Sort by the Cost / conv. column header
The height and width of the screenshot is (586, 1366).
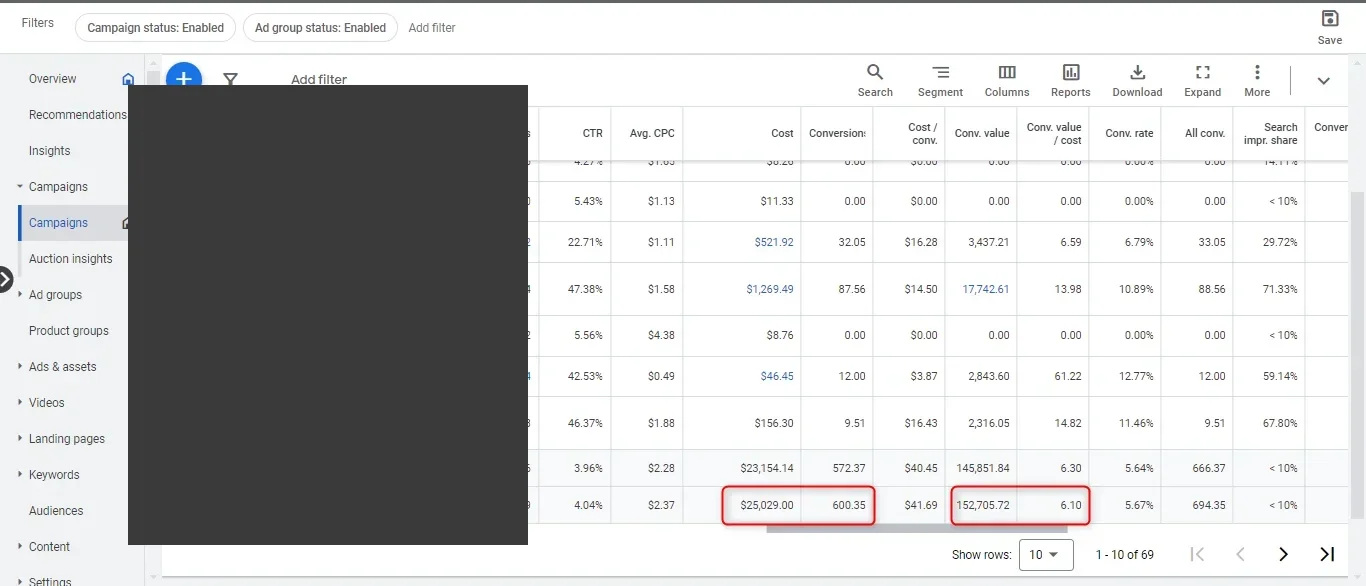pyautogui.click(x=922, y=134)
